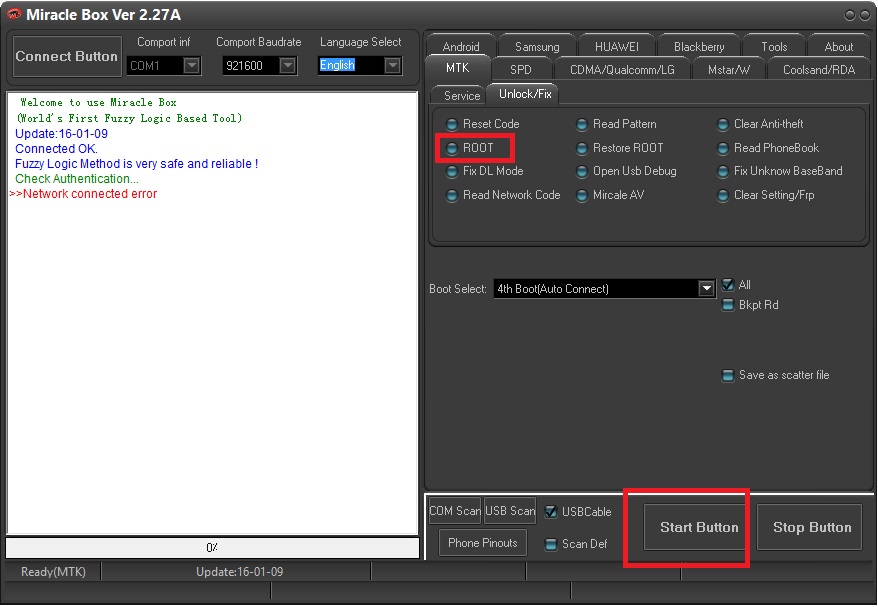Image resolution: width=878 pixels, height=607 pixels.
Task: Click the Update:16-01-09 status bar entry
Action: (x=240, y=572)
